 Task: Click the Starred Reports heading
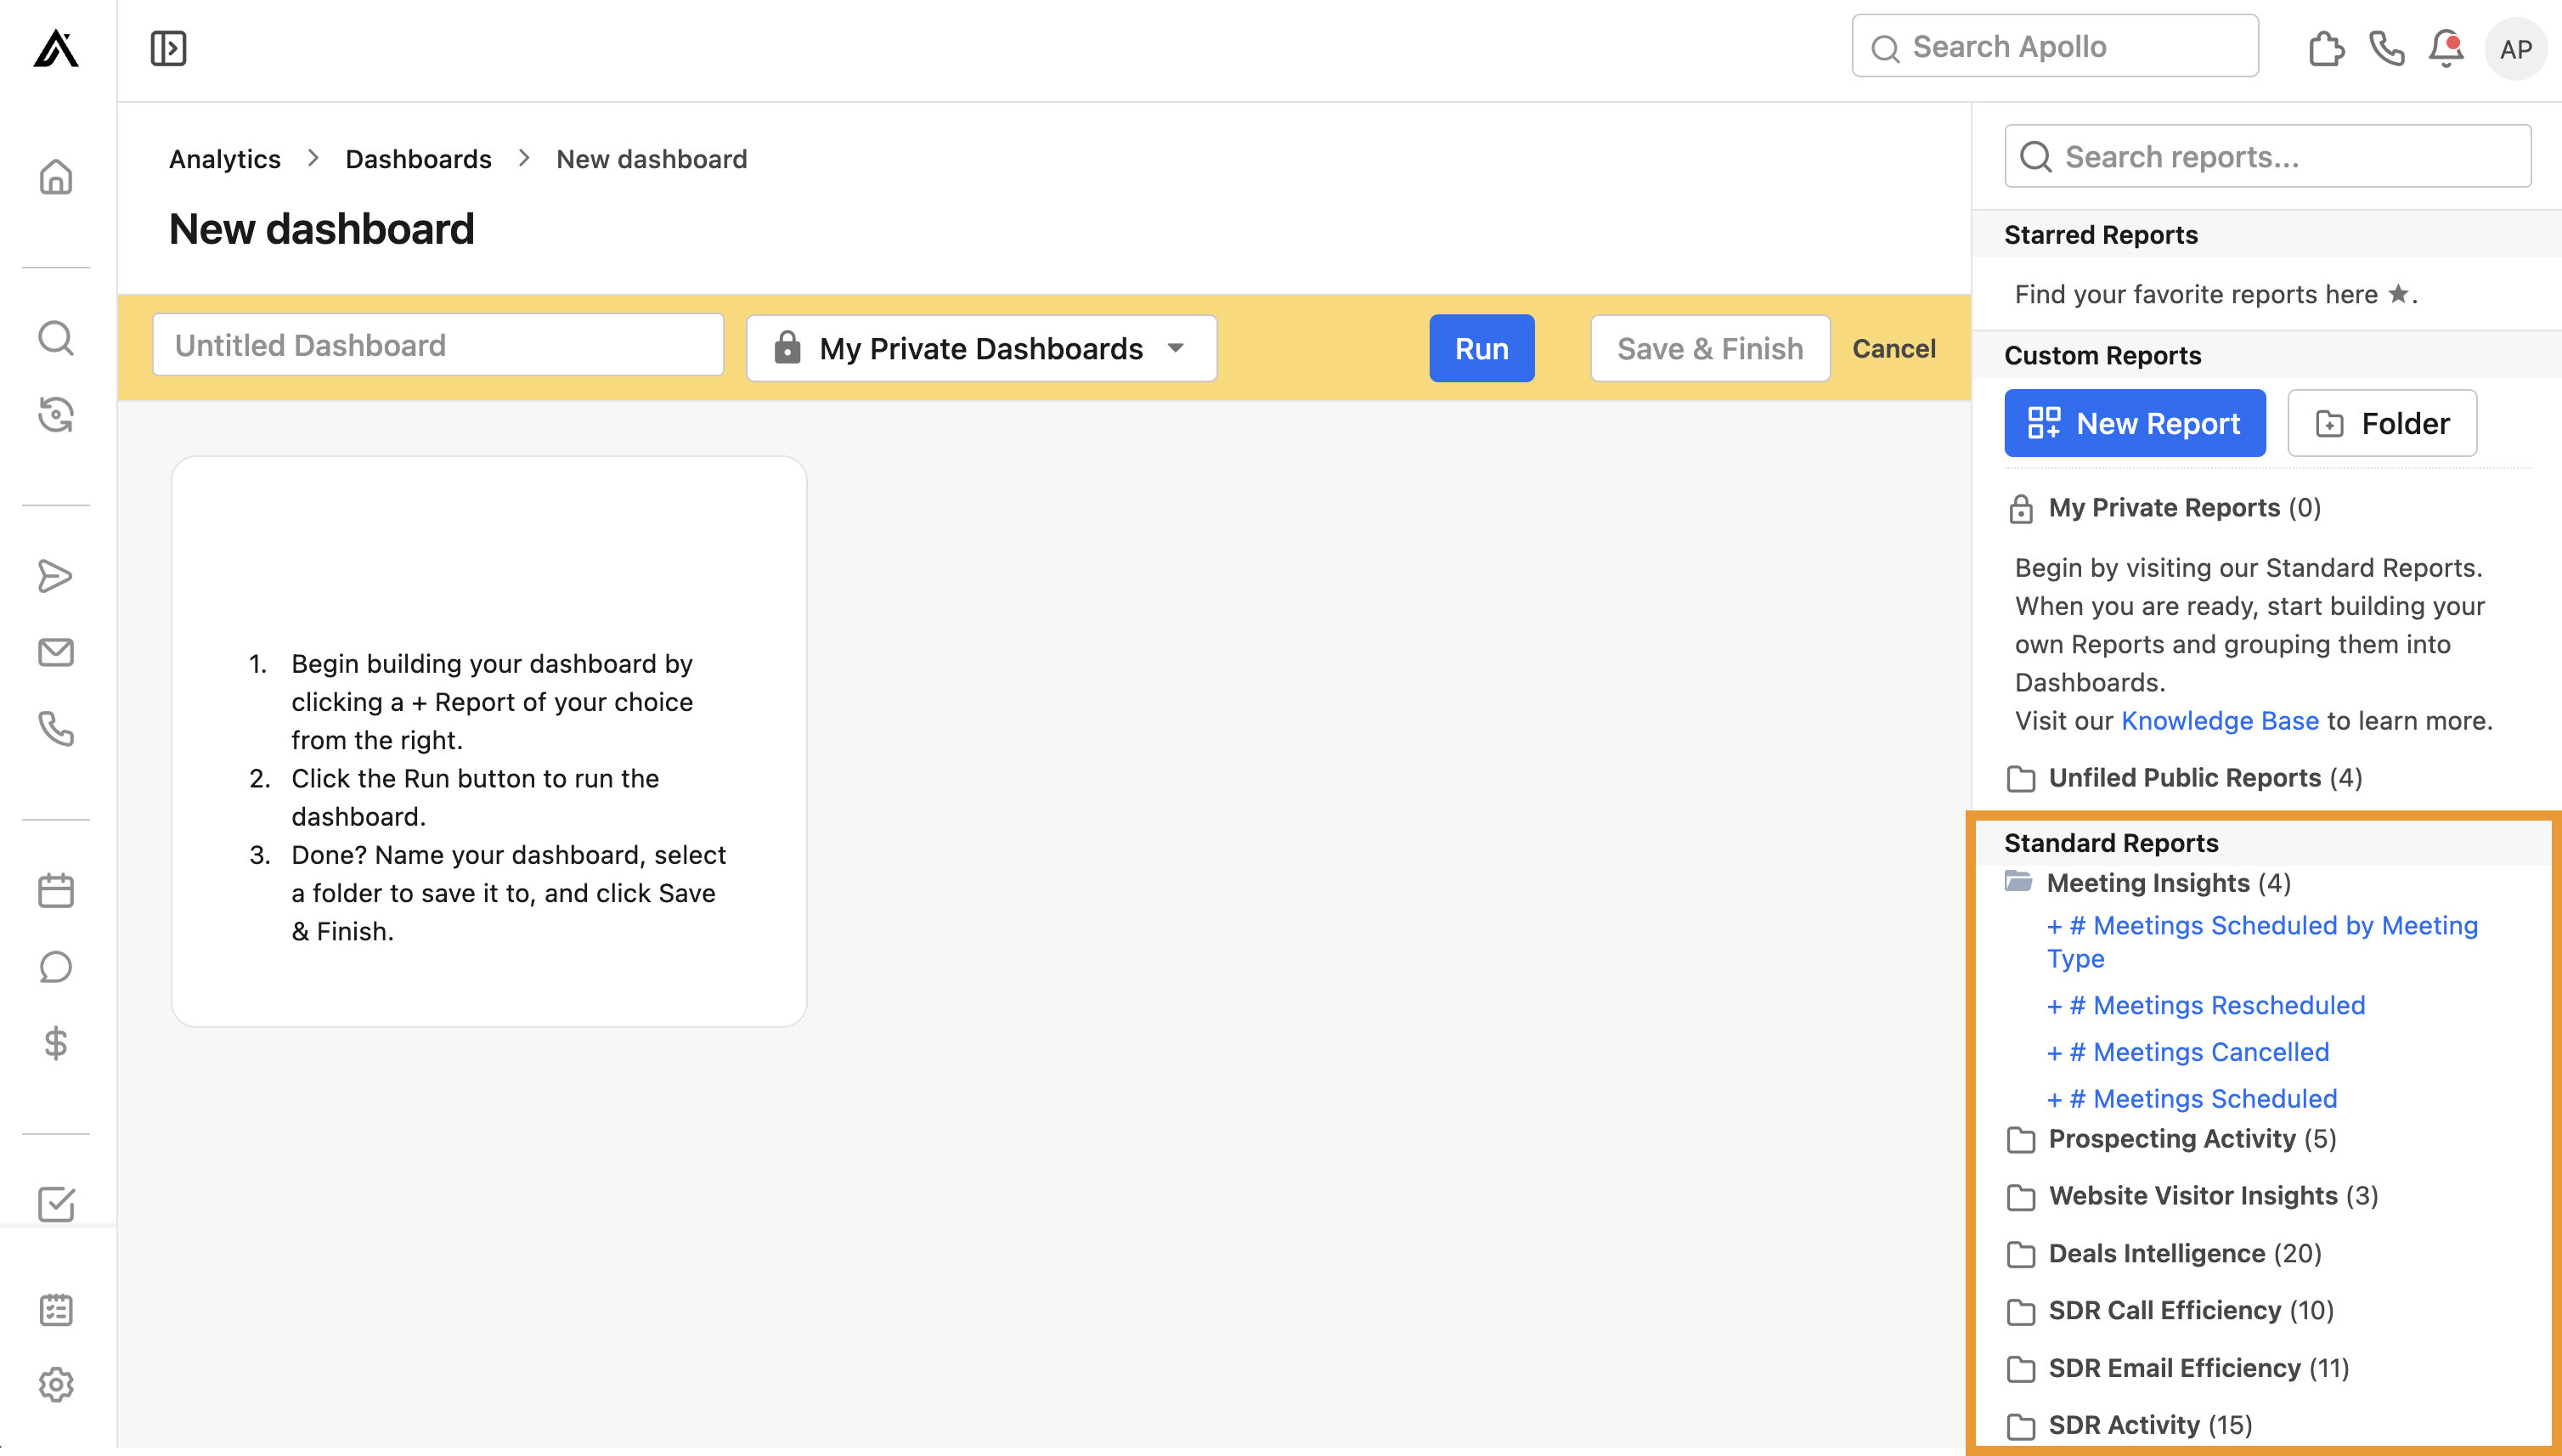point(2100,235)
